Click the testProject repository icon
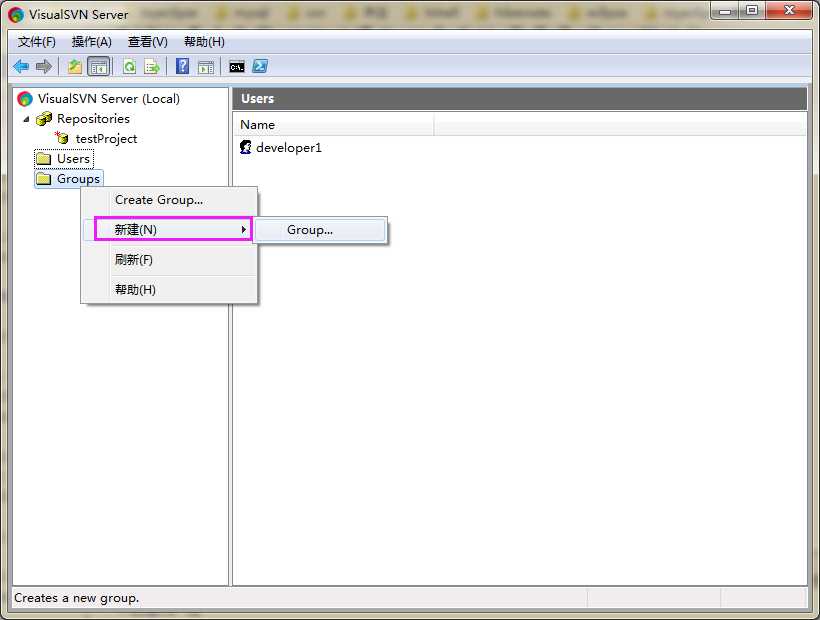This screenshot has height=620, width=820. point(62,139)
